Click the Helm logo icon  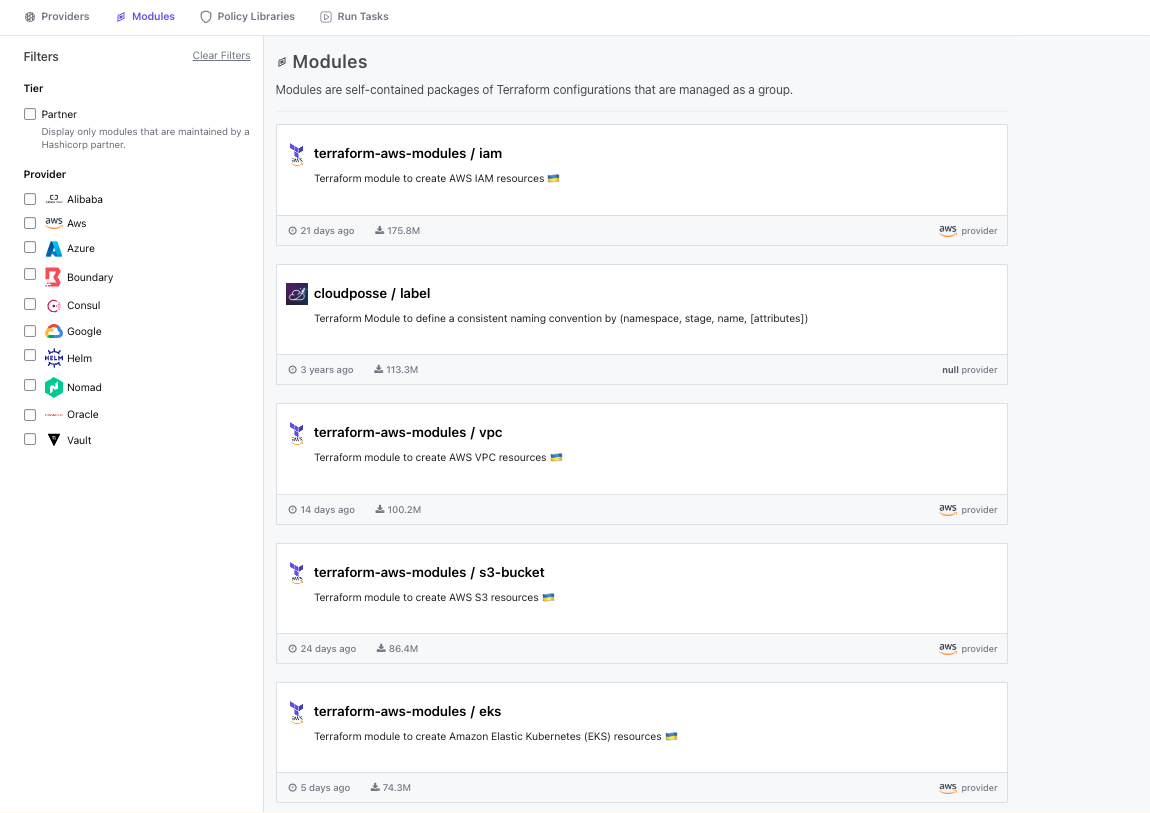54,358
